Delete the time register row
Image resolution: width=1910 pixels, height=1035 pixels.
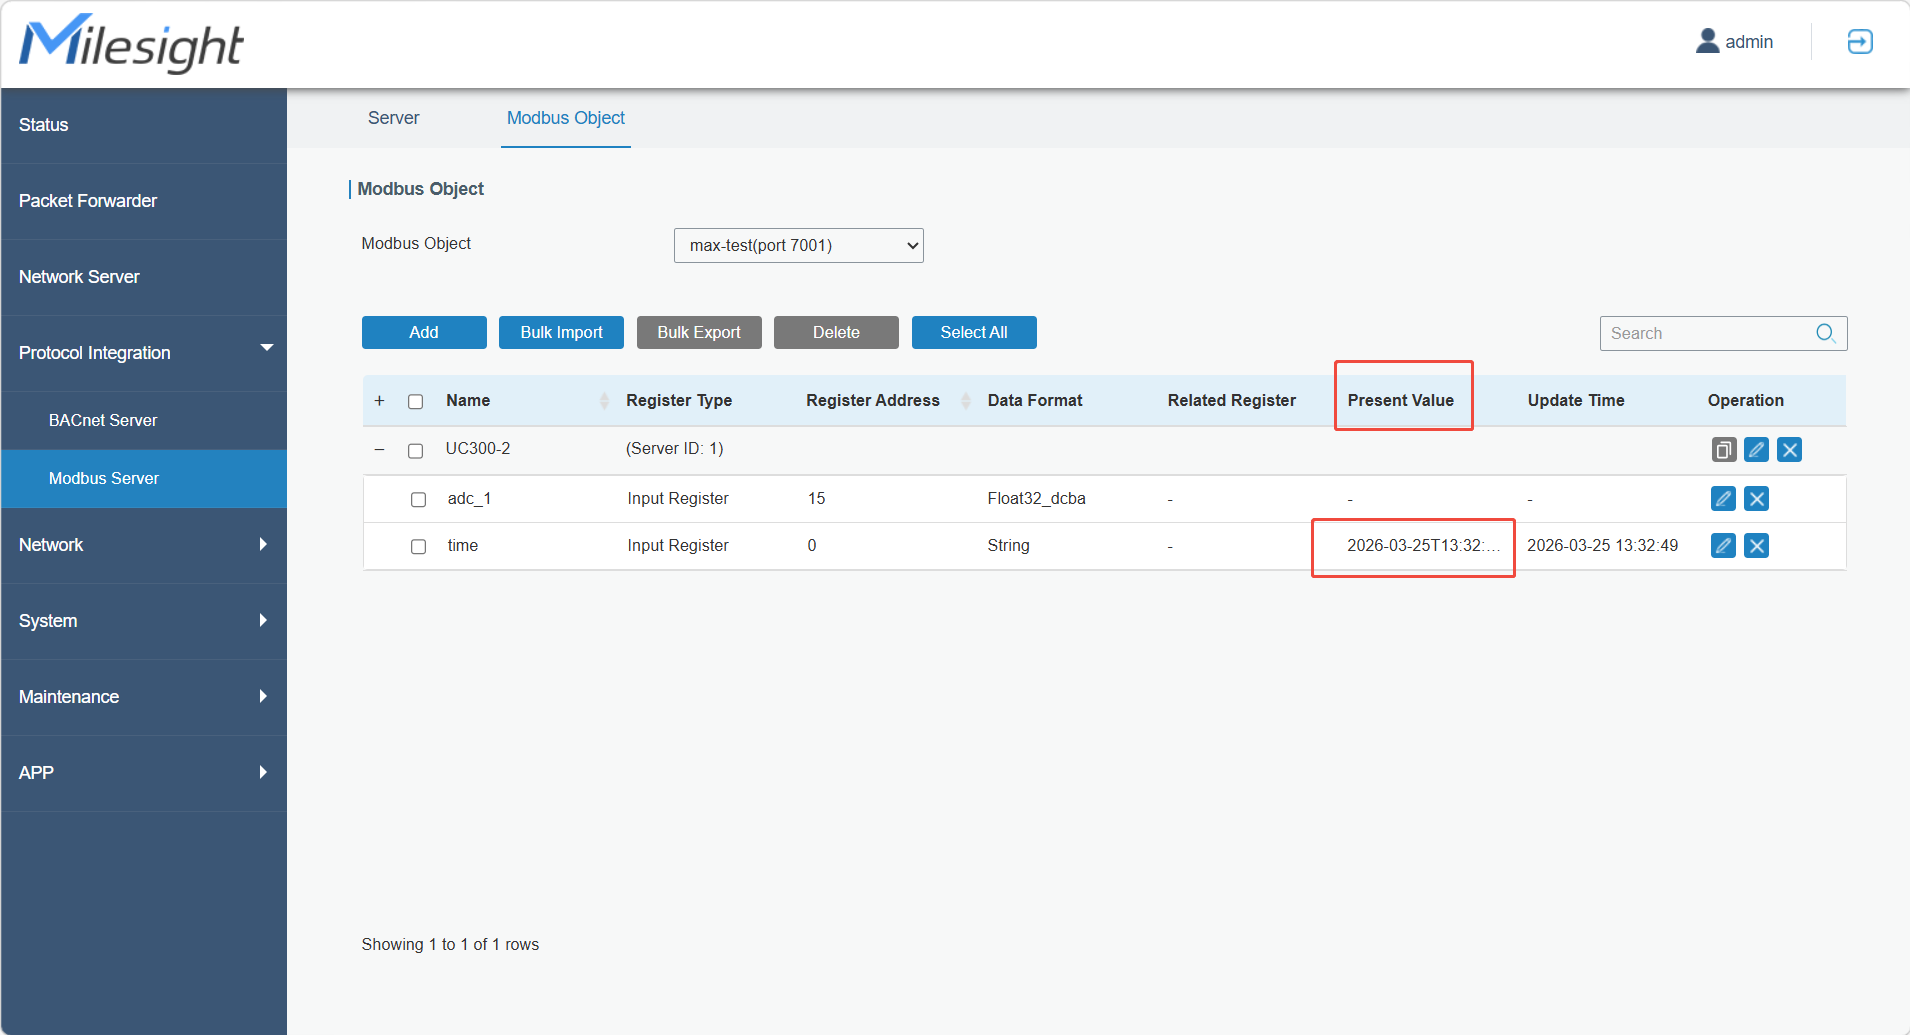pyautogui.click(x=1756, y=545)
